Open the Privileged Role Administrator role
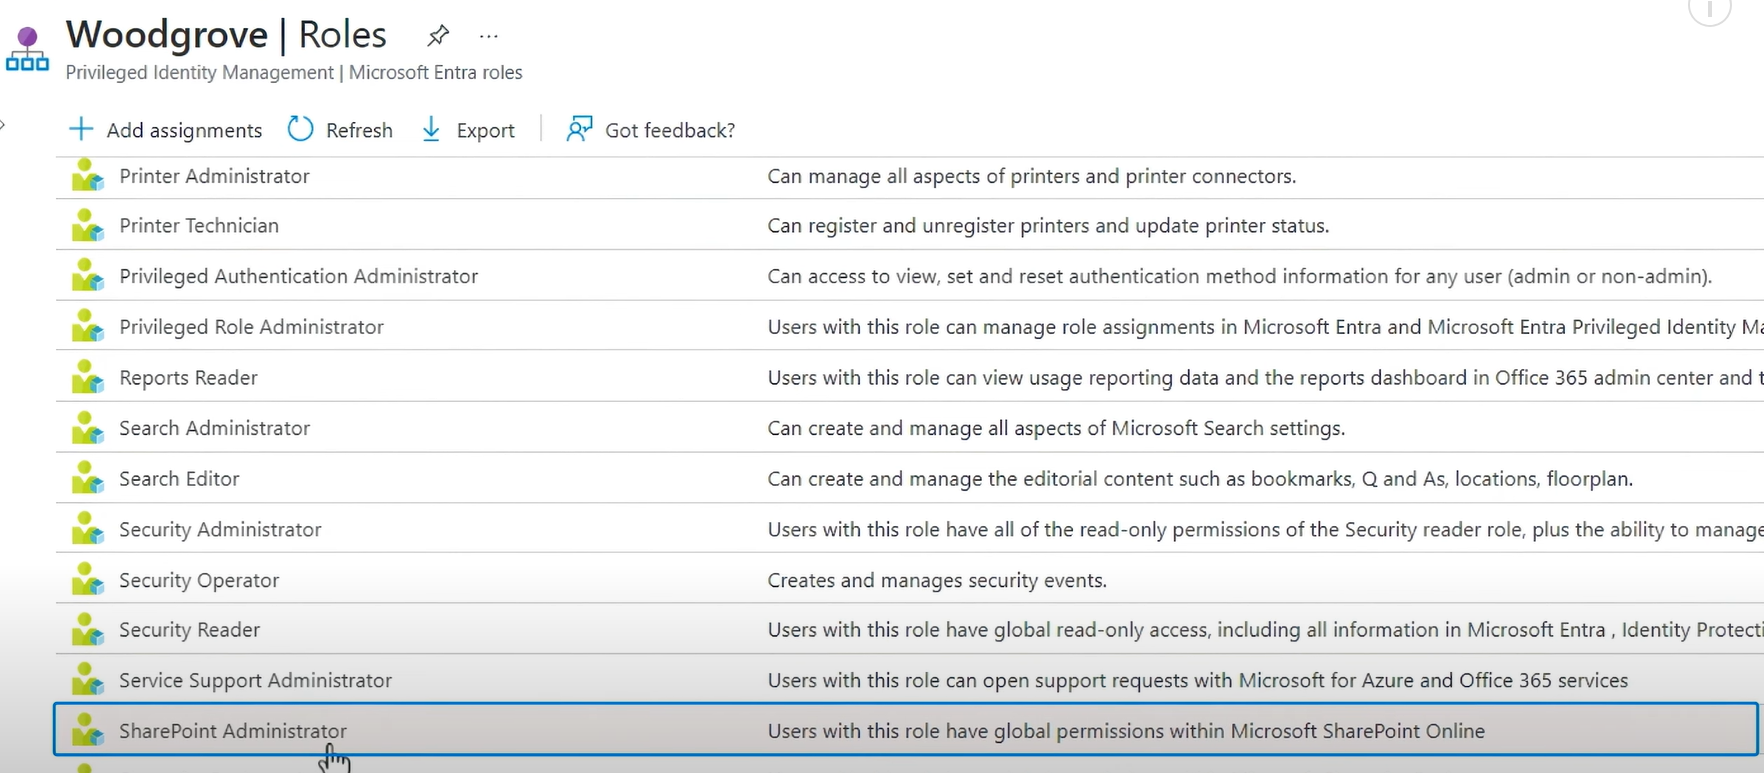Screen dimensions: 1764x774 251,327
